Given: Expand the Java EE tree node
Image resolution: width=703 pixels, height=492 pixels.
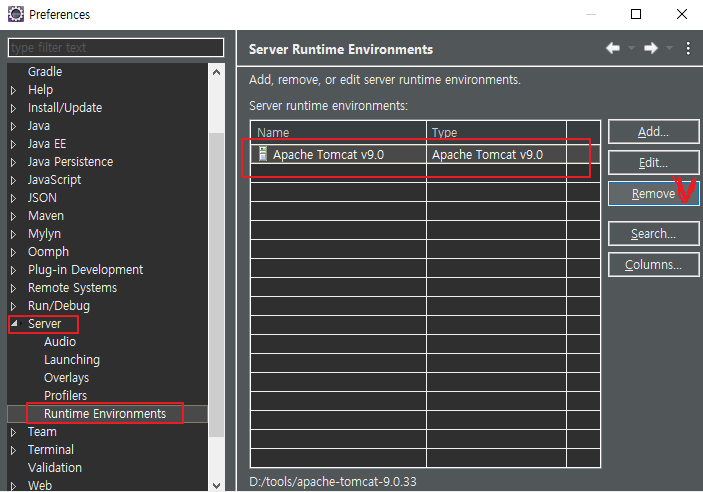Looking at the screenshot, I should [x=13, y=144].
